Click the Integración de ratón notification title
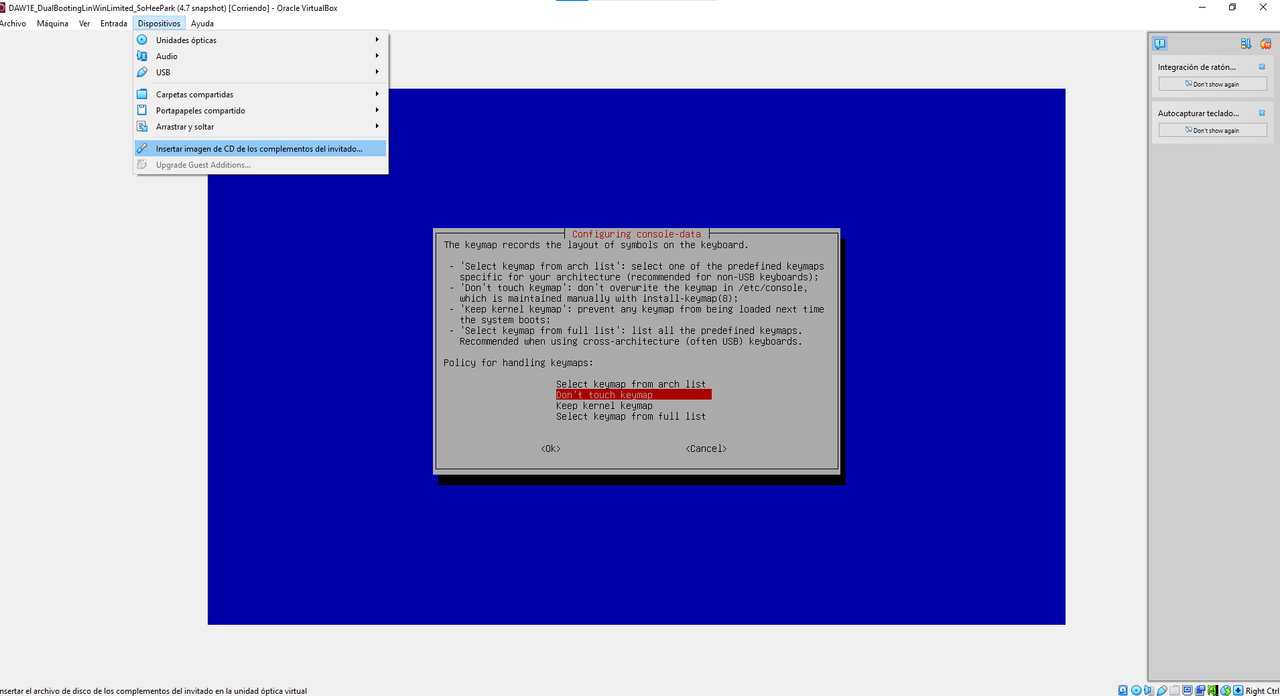 [x=1196, y=67]
